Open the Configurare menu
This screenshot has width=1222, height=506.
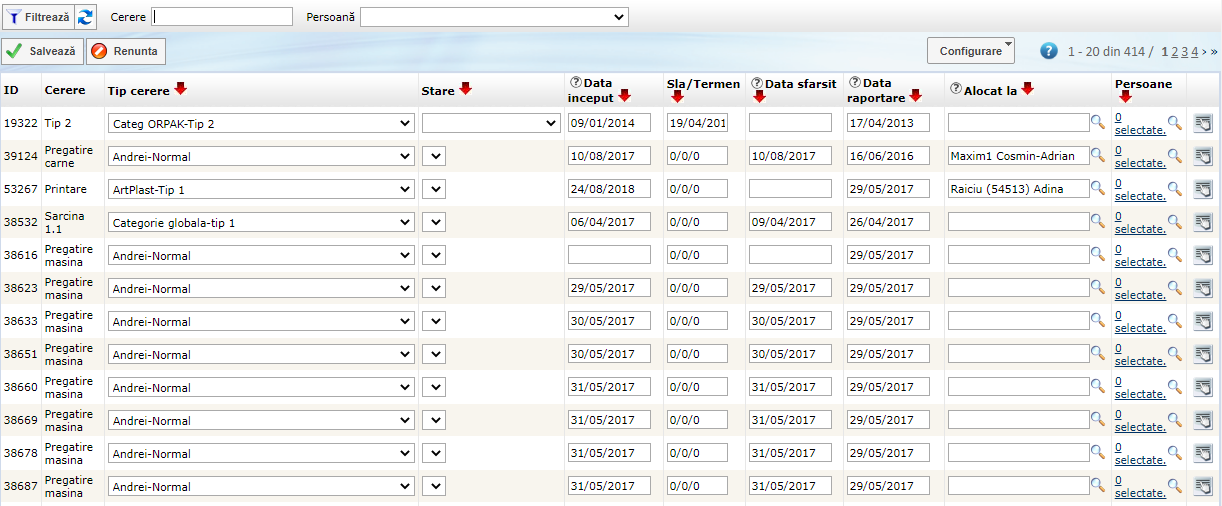[x=970, y=51]
